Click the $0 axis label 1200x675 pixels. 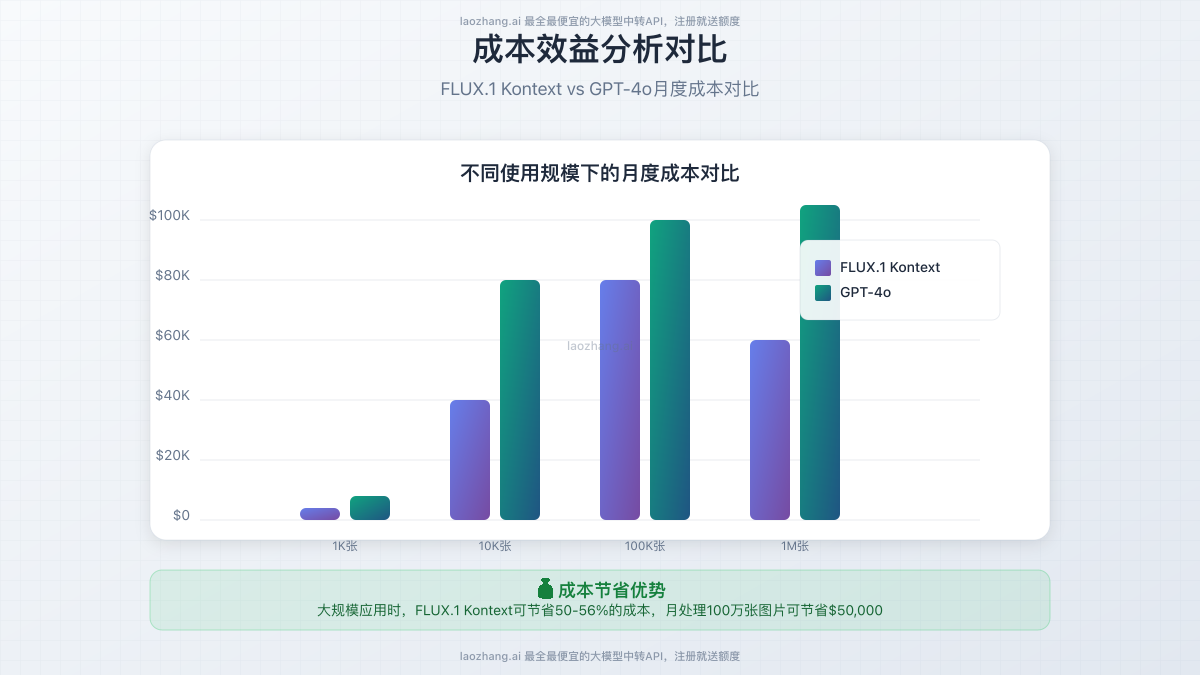point(181,516)
